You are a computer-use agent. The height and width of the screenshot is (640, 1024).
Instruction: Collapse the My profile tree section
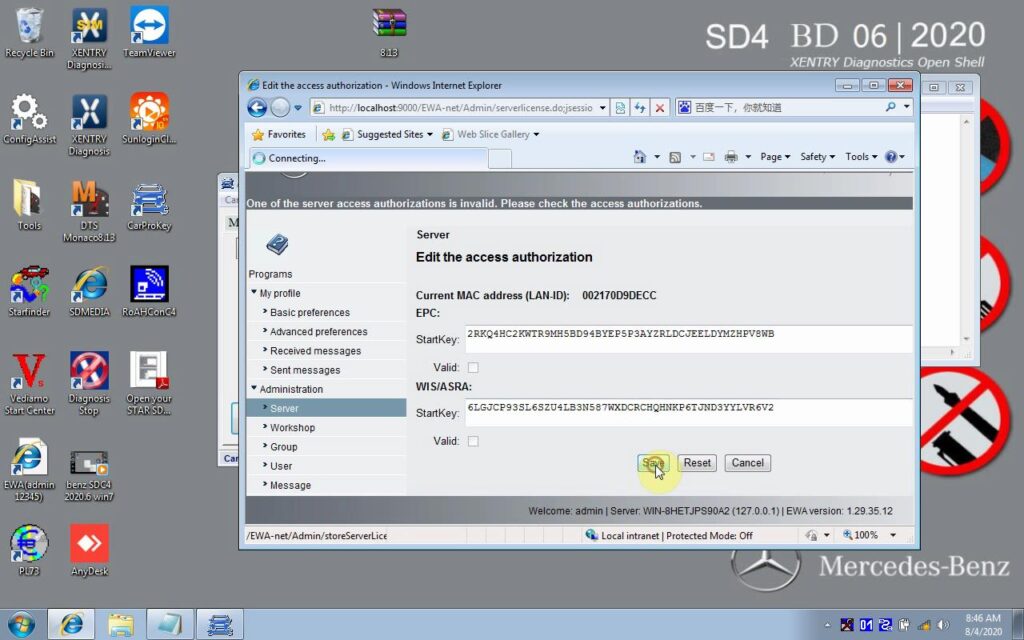(x=254, y=293)
